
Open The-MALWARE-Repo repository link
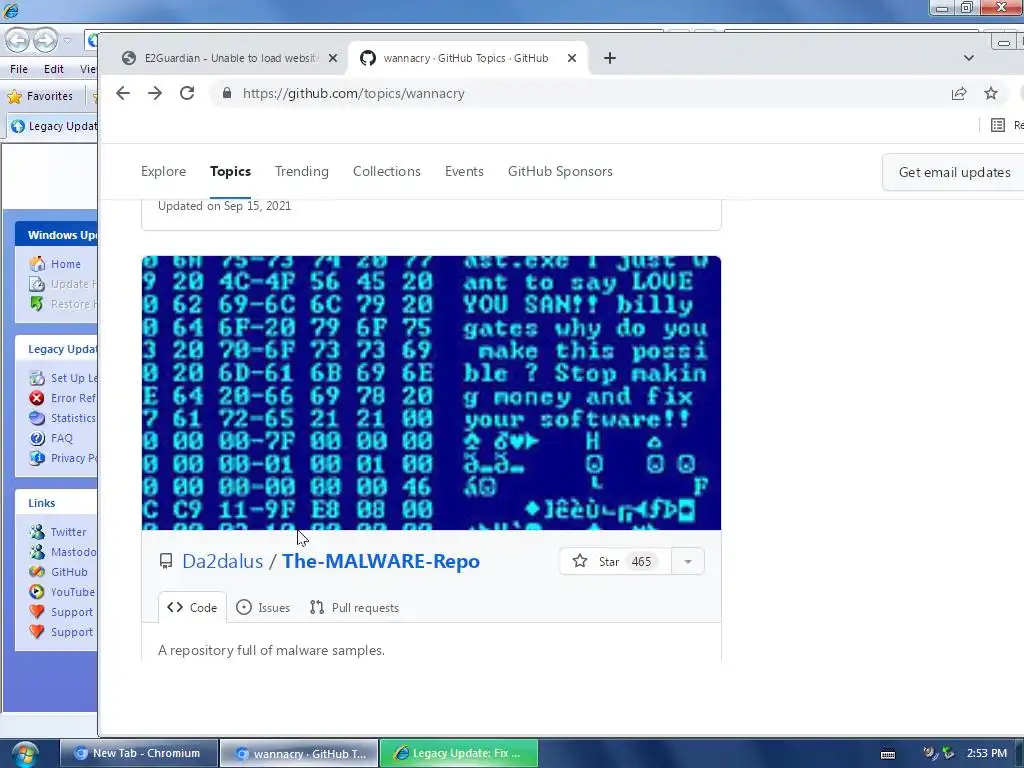click(381, 561)
